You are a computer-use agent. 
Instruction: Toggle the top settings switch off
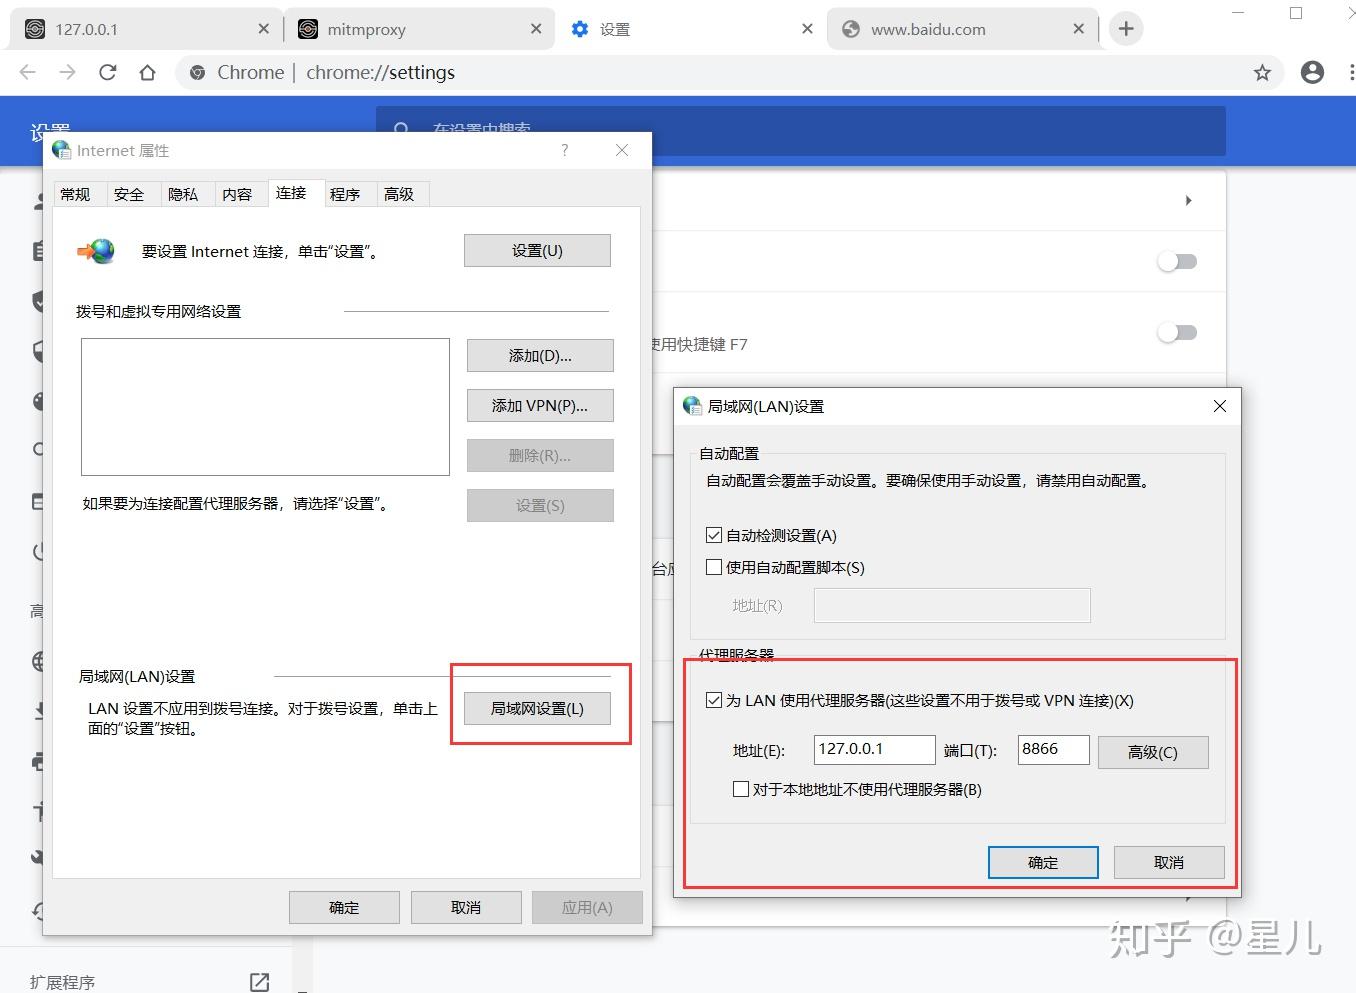point(1177,261)
